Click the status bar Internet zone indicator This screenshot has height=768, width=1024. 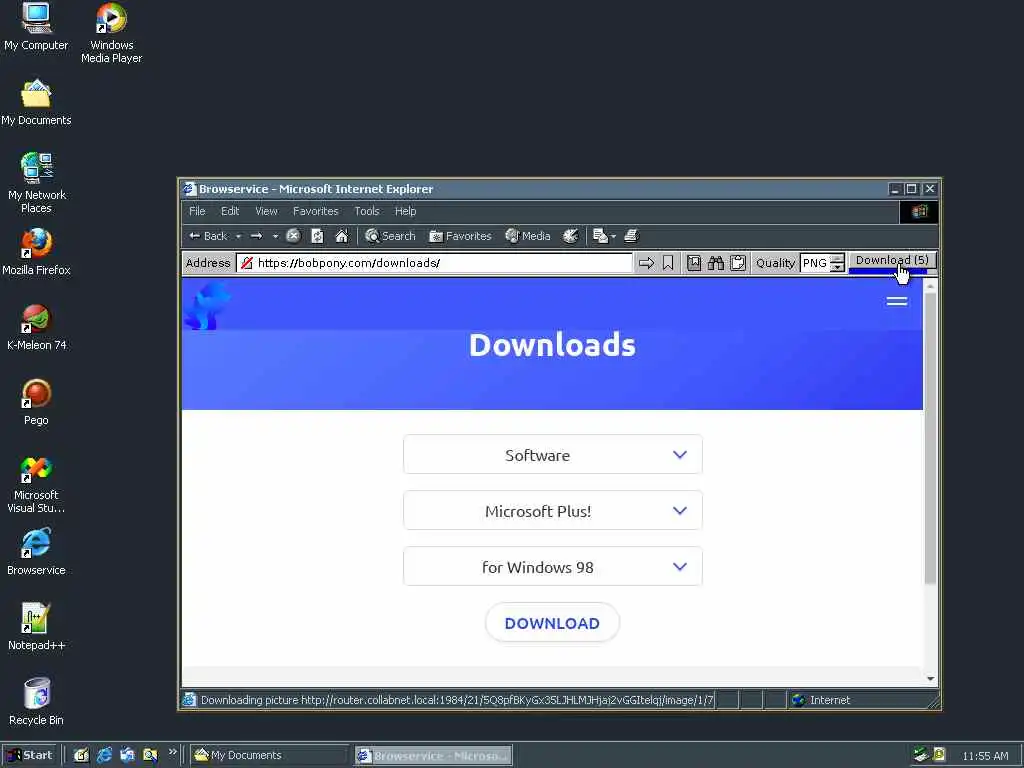click(x=831, y=700)
